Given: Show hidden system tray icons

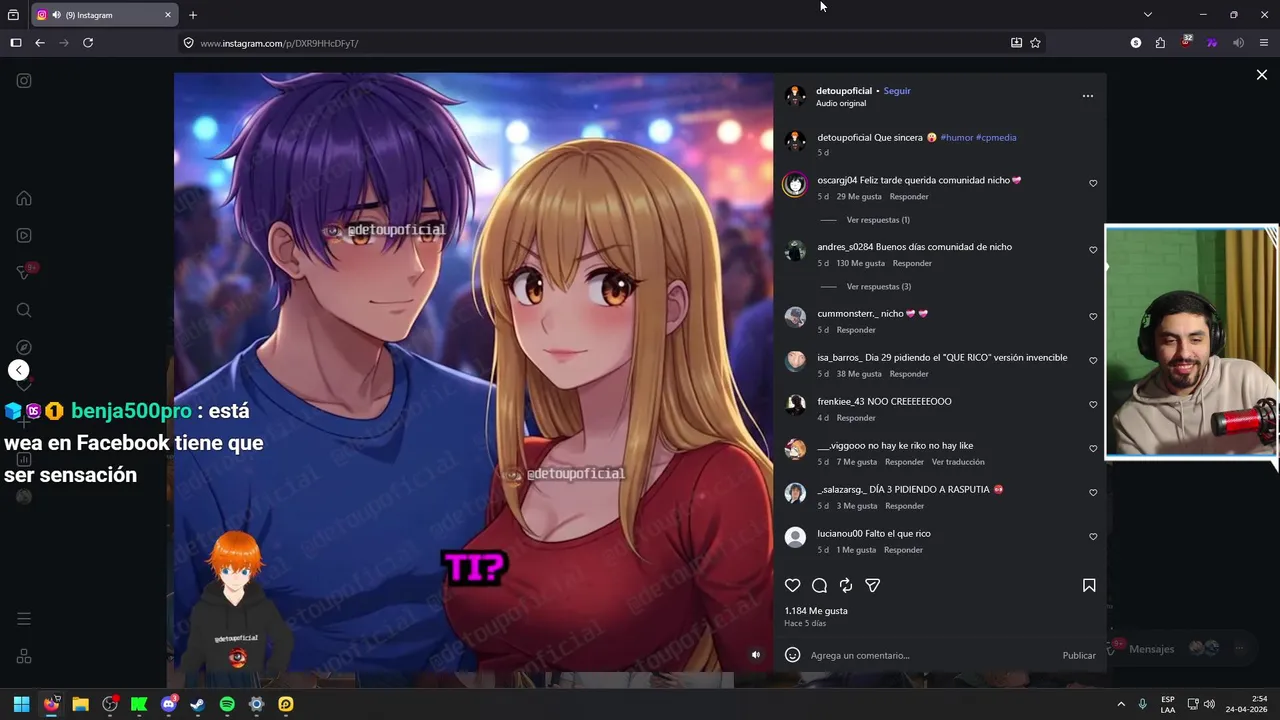Looking at the screenshot, I should click(x=1121, y=704).
